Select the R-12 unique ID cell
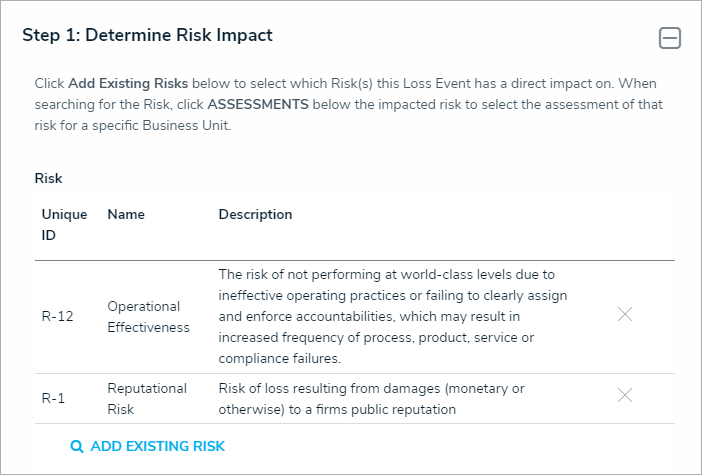Image resolution: width=702 pixels, height=475 pixels. [x=56, y=316]
